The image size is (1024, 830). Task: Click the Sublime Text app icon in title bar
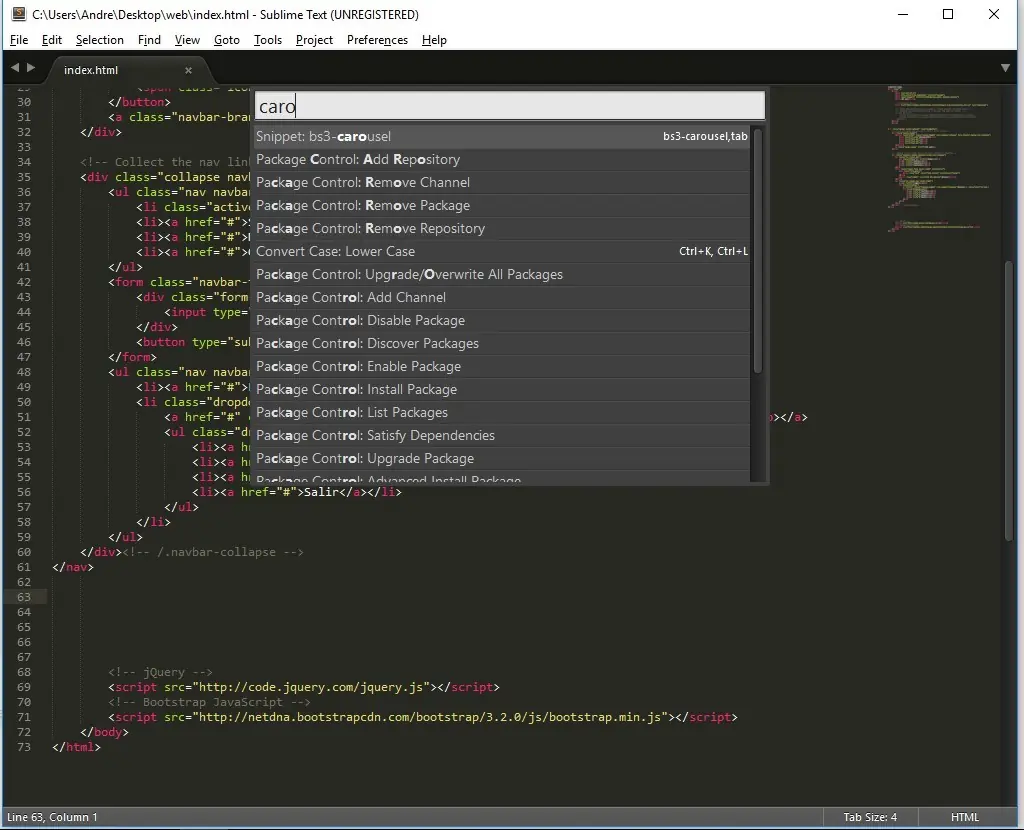[x=18, y=14]
